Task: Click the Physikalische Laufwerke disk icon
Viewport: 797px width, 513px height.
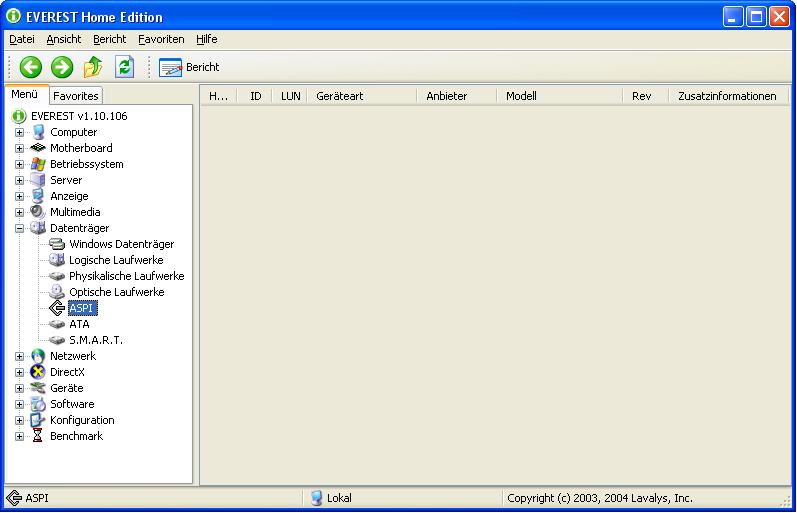Action: pyautogui.click(x=57, y=276)
